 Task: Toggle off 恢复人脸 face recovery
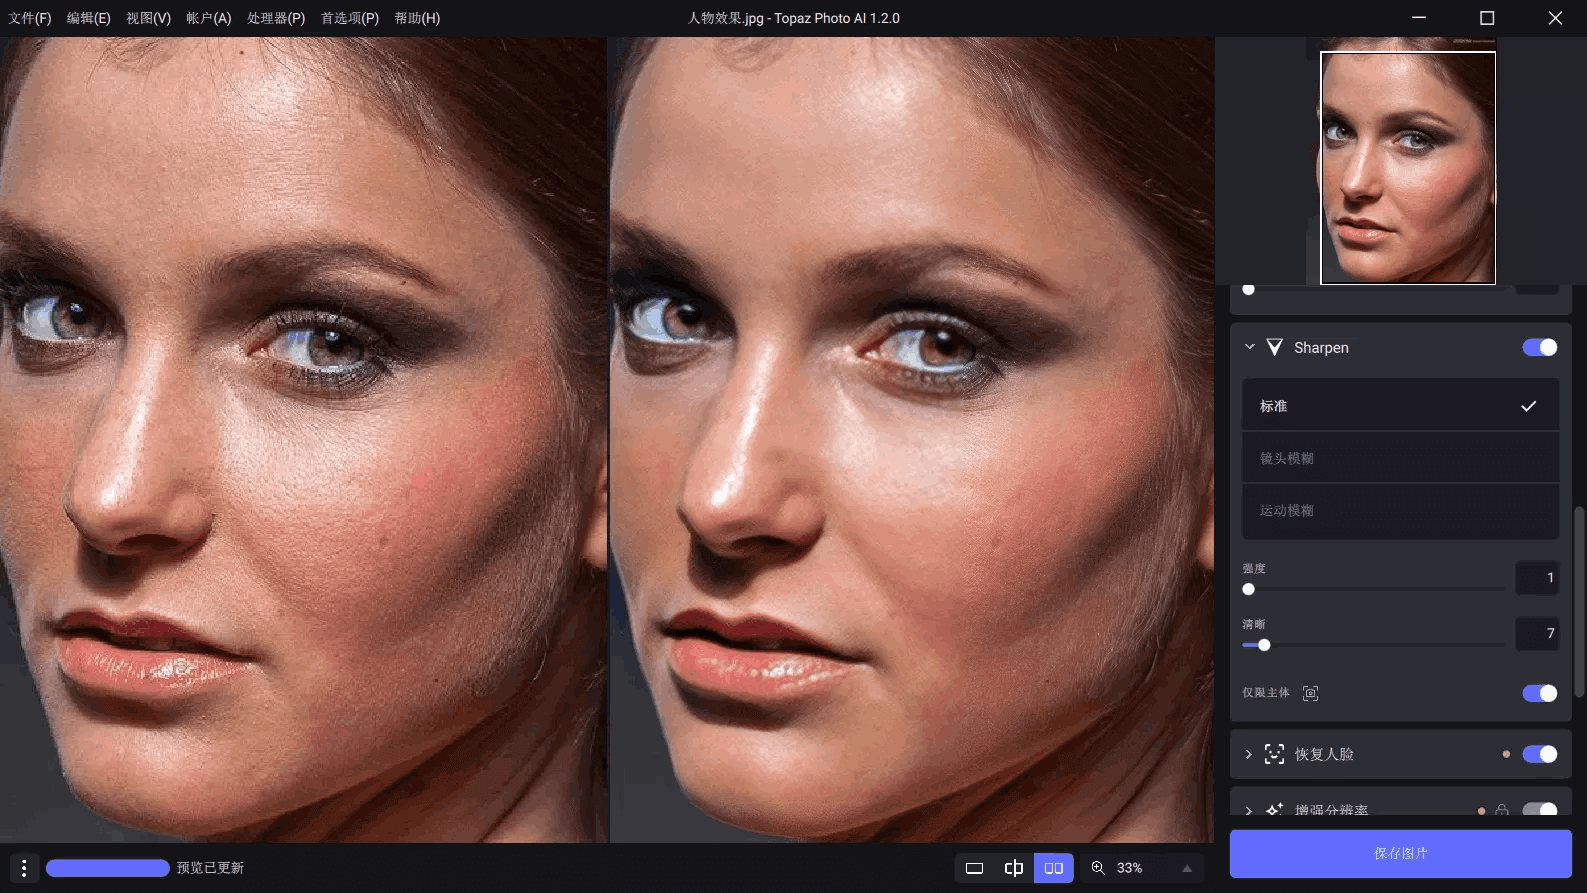(x=1539, y=754)
